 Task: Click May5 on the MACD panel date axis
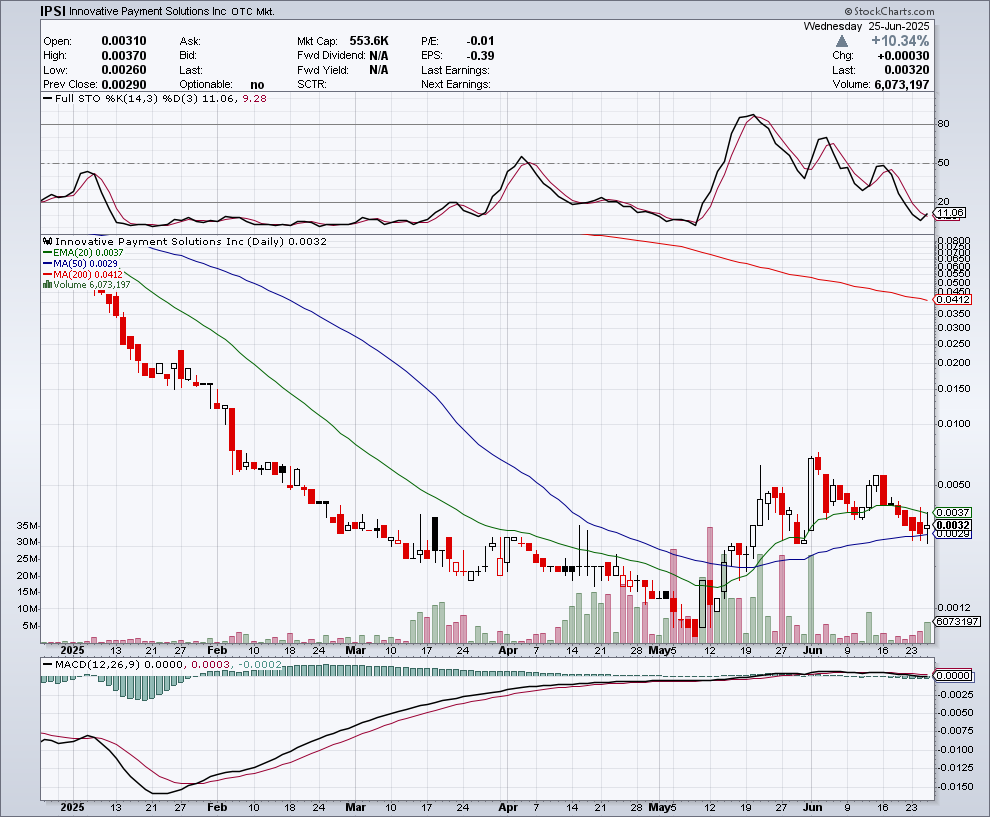(x=663, y=808)
